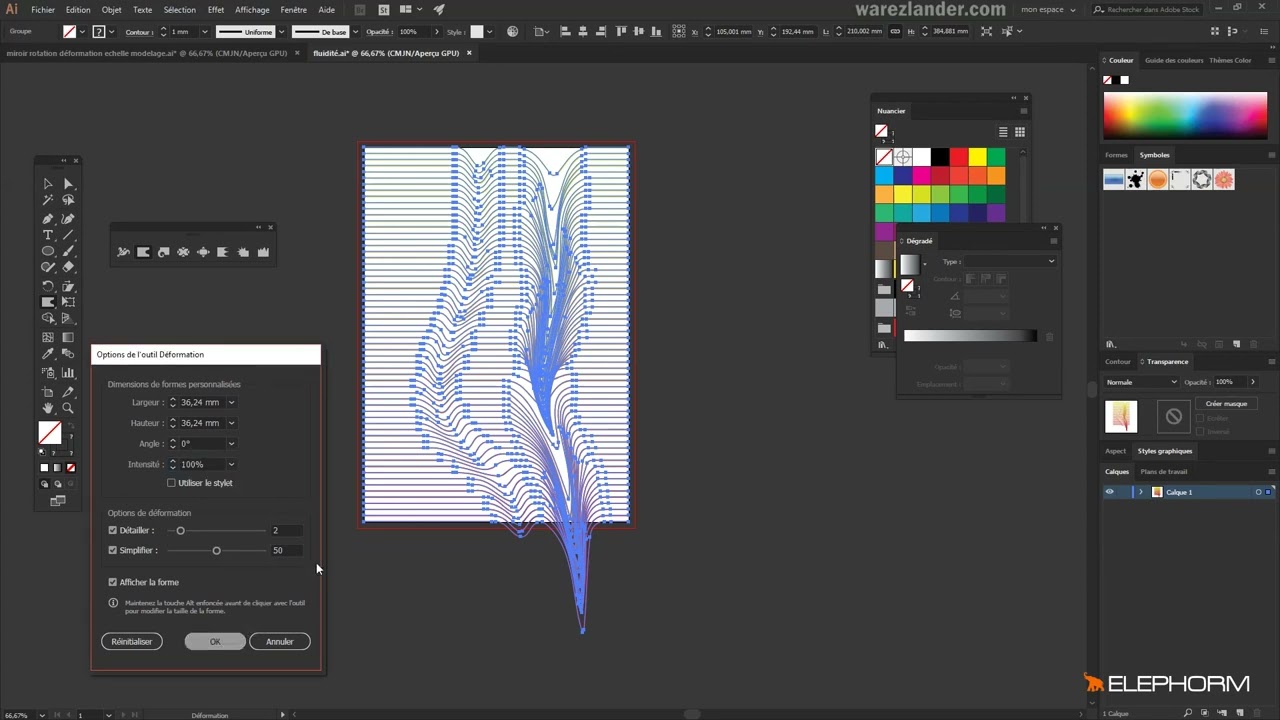
Task: Click the Réinitialiser button
Action: (132, 641)
